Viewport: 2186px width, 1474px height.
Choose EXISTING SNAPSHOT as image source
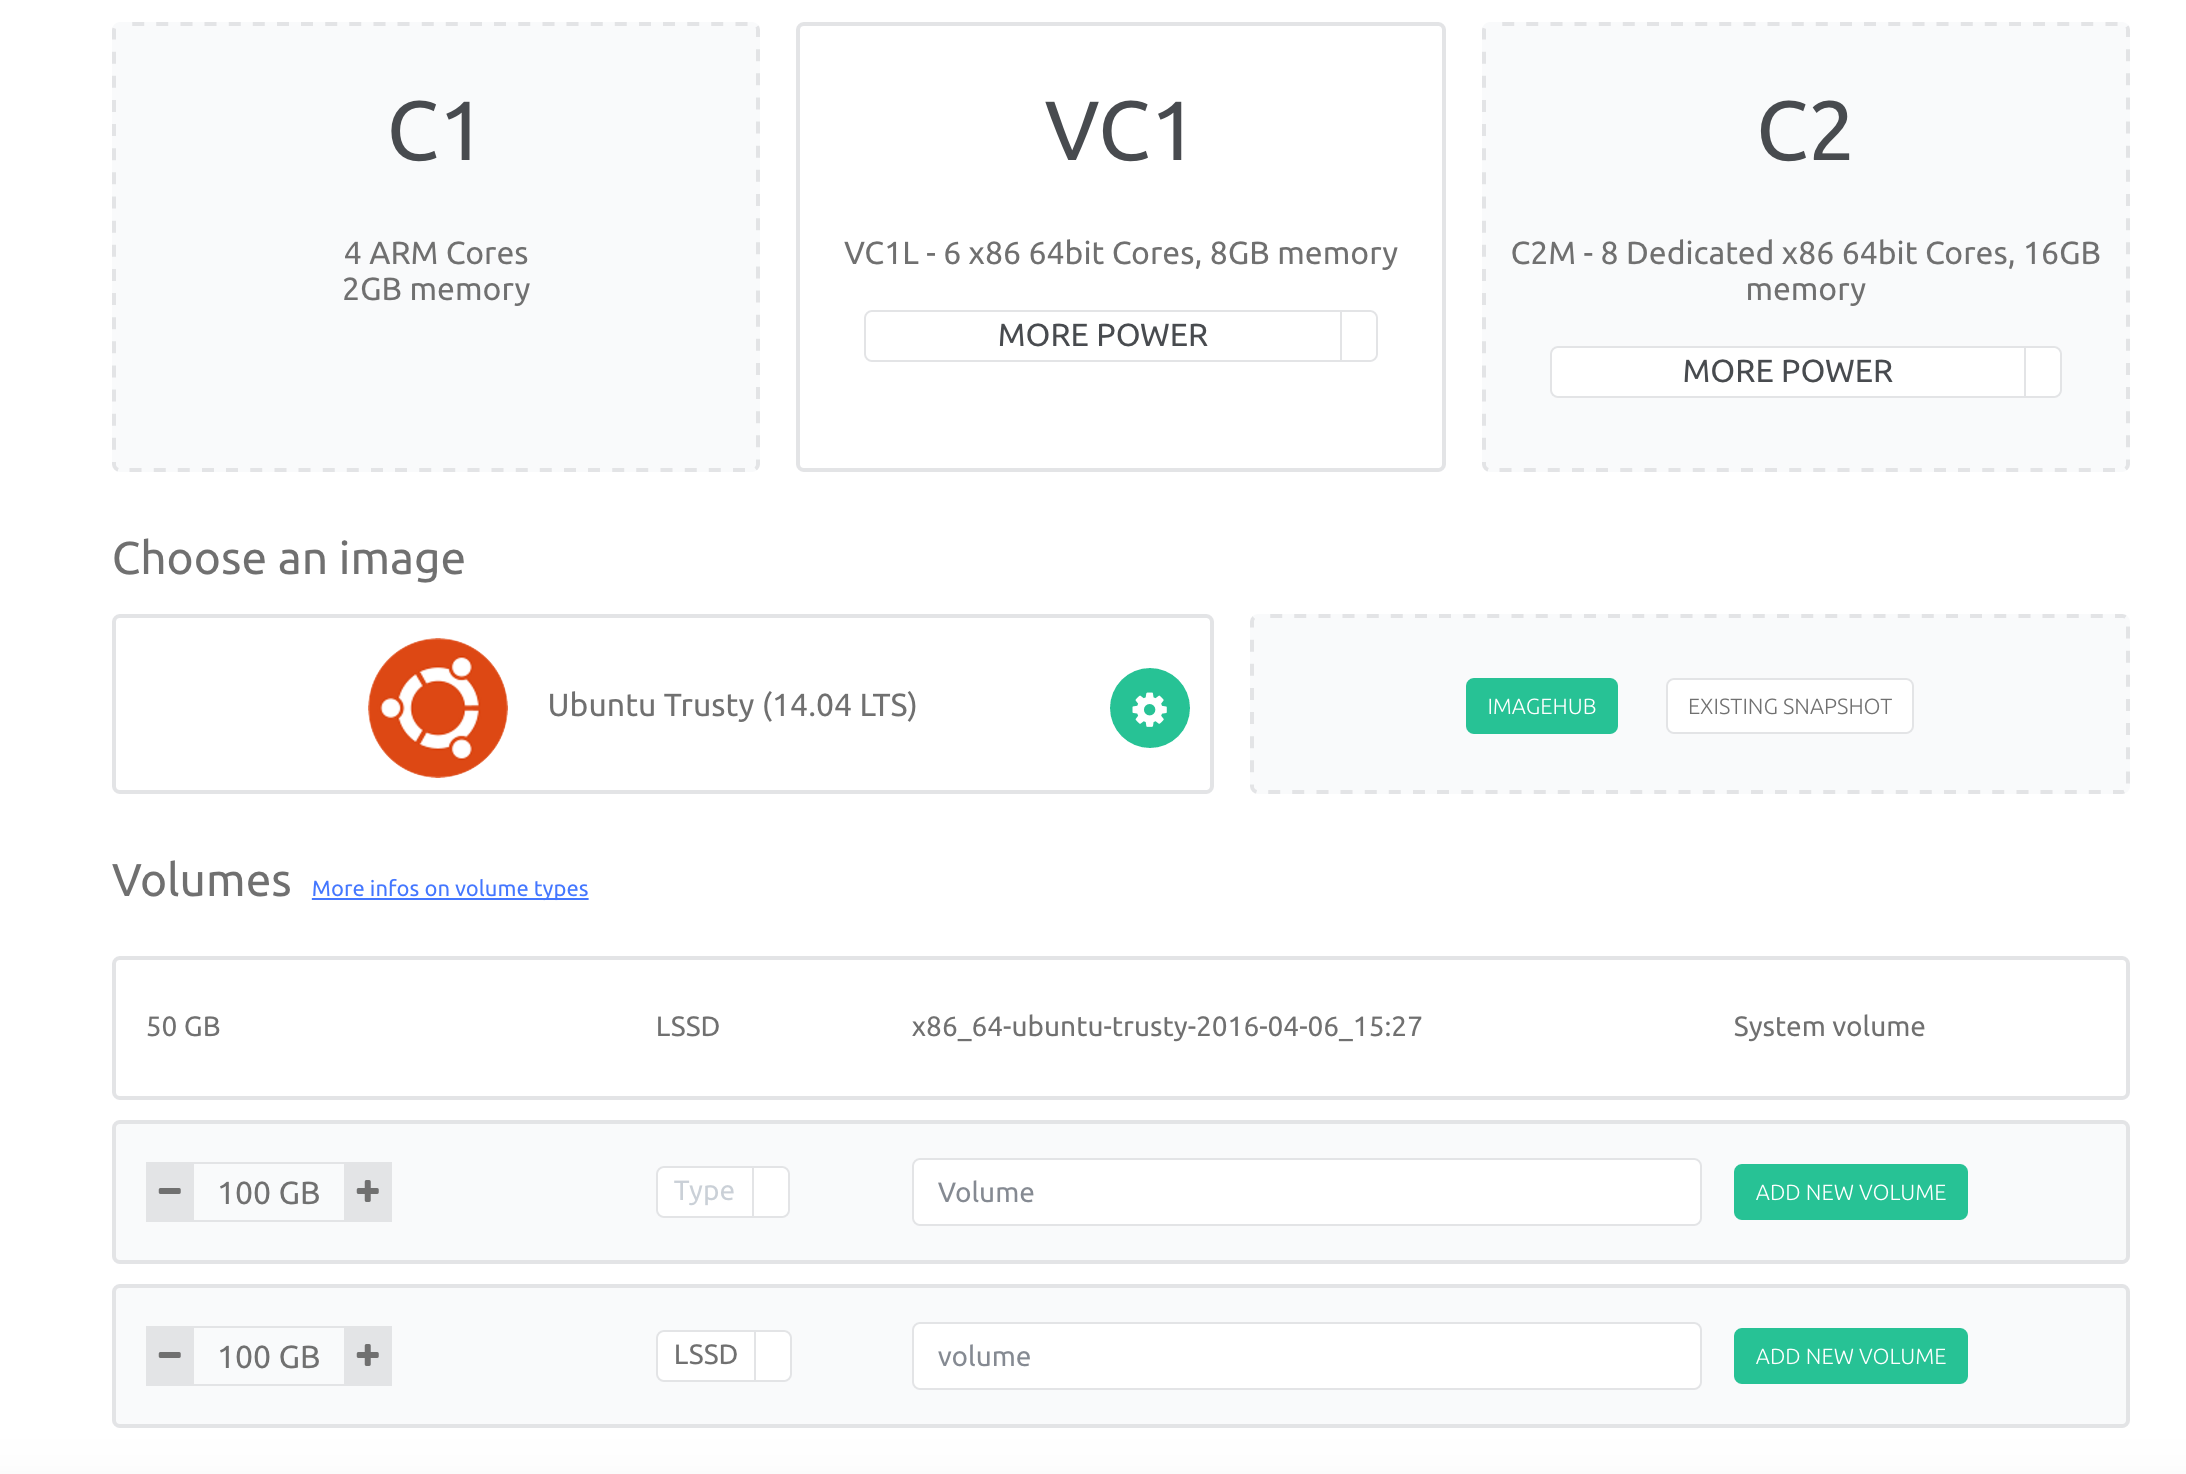tap(1789, 706)
